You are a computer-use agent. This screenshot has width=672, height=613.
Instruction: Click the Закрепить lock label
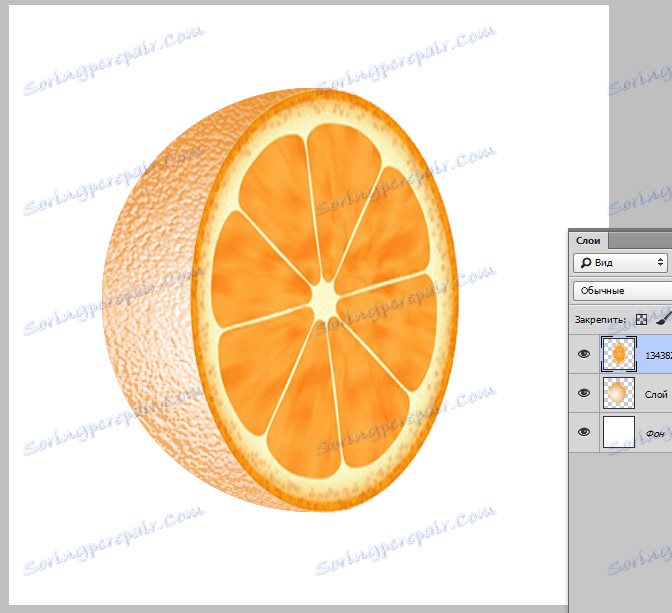click(600, 320)
